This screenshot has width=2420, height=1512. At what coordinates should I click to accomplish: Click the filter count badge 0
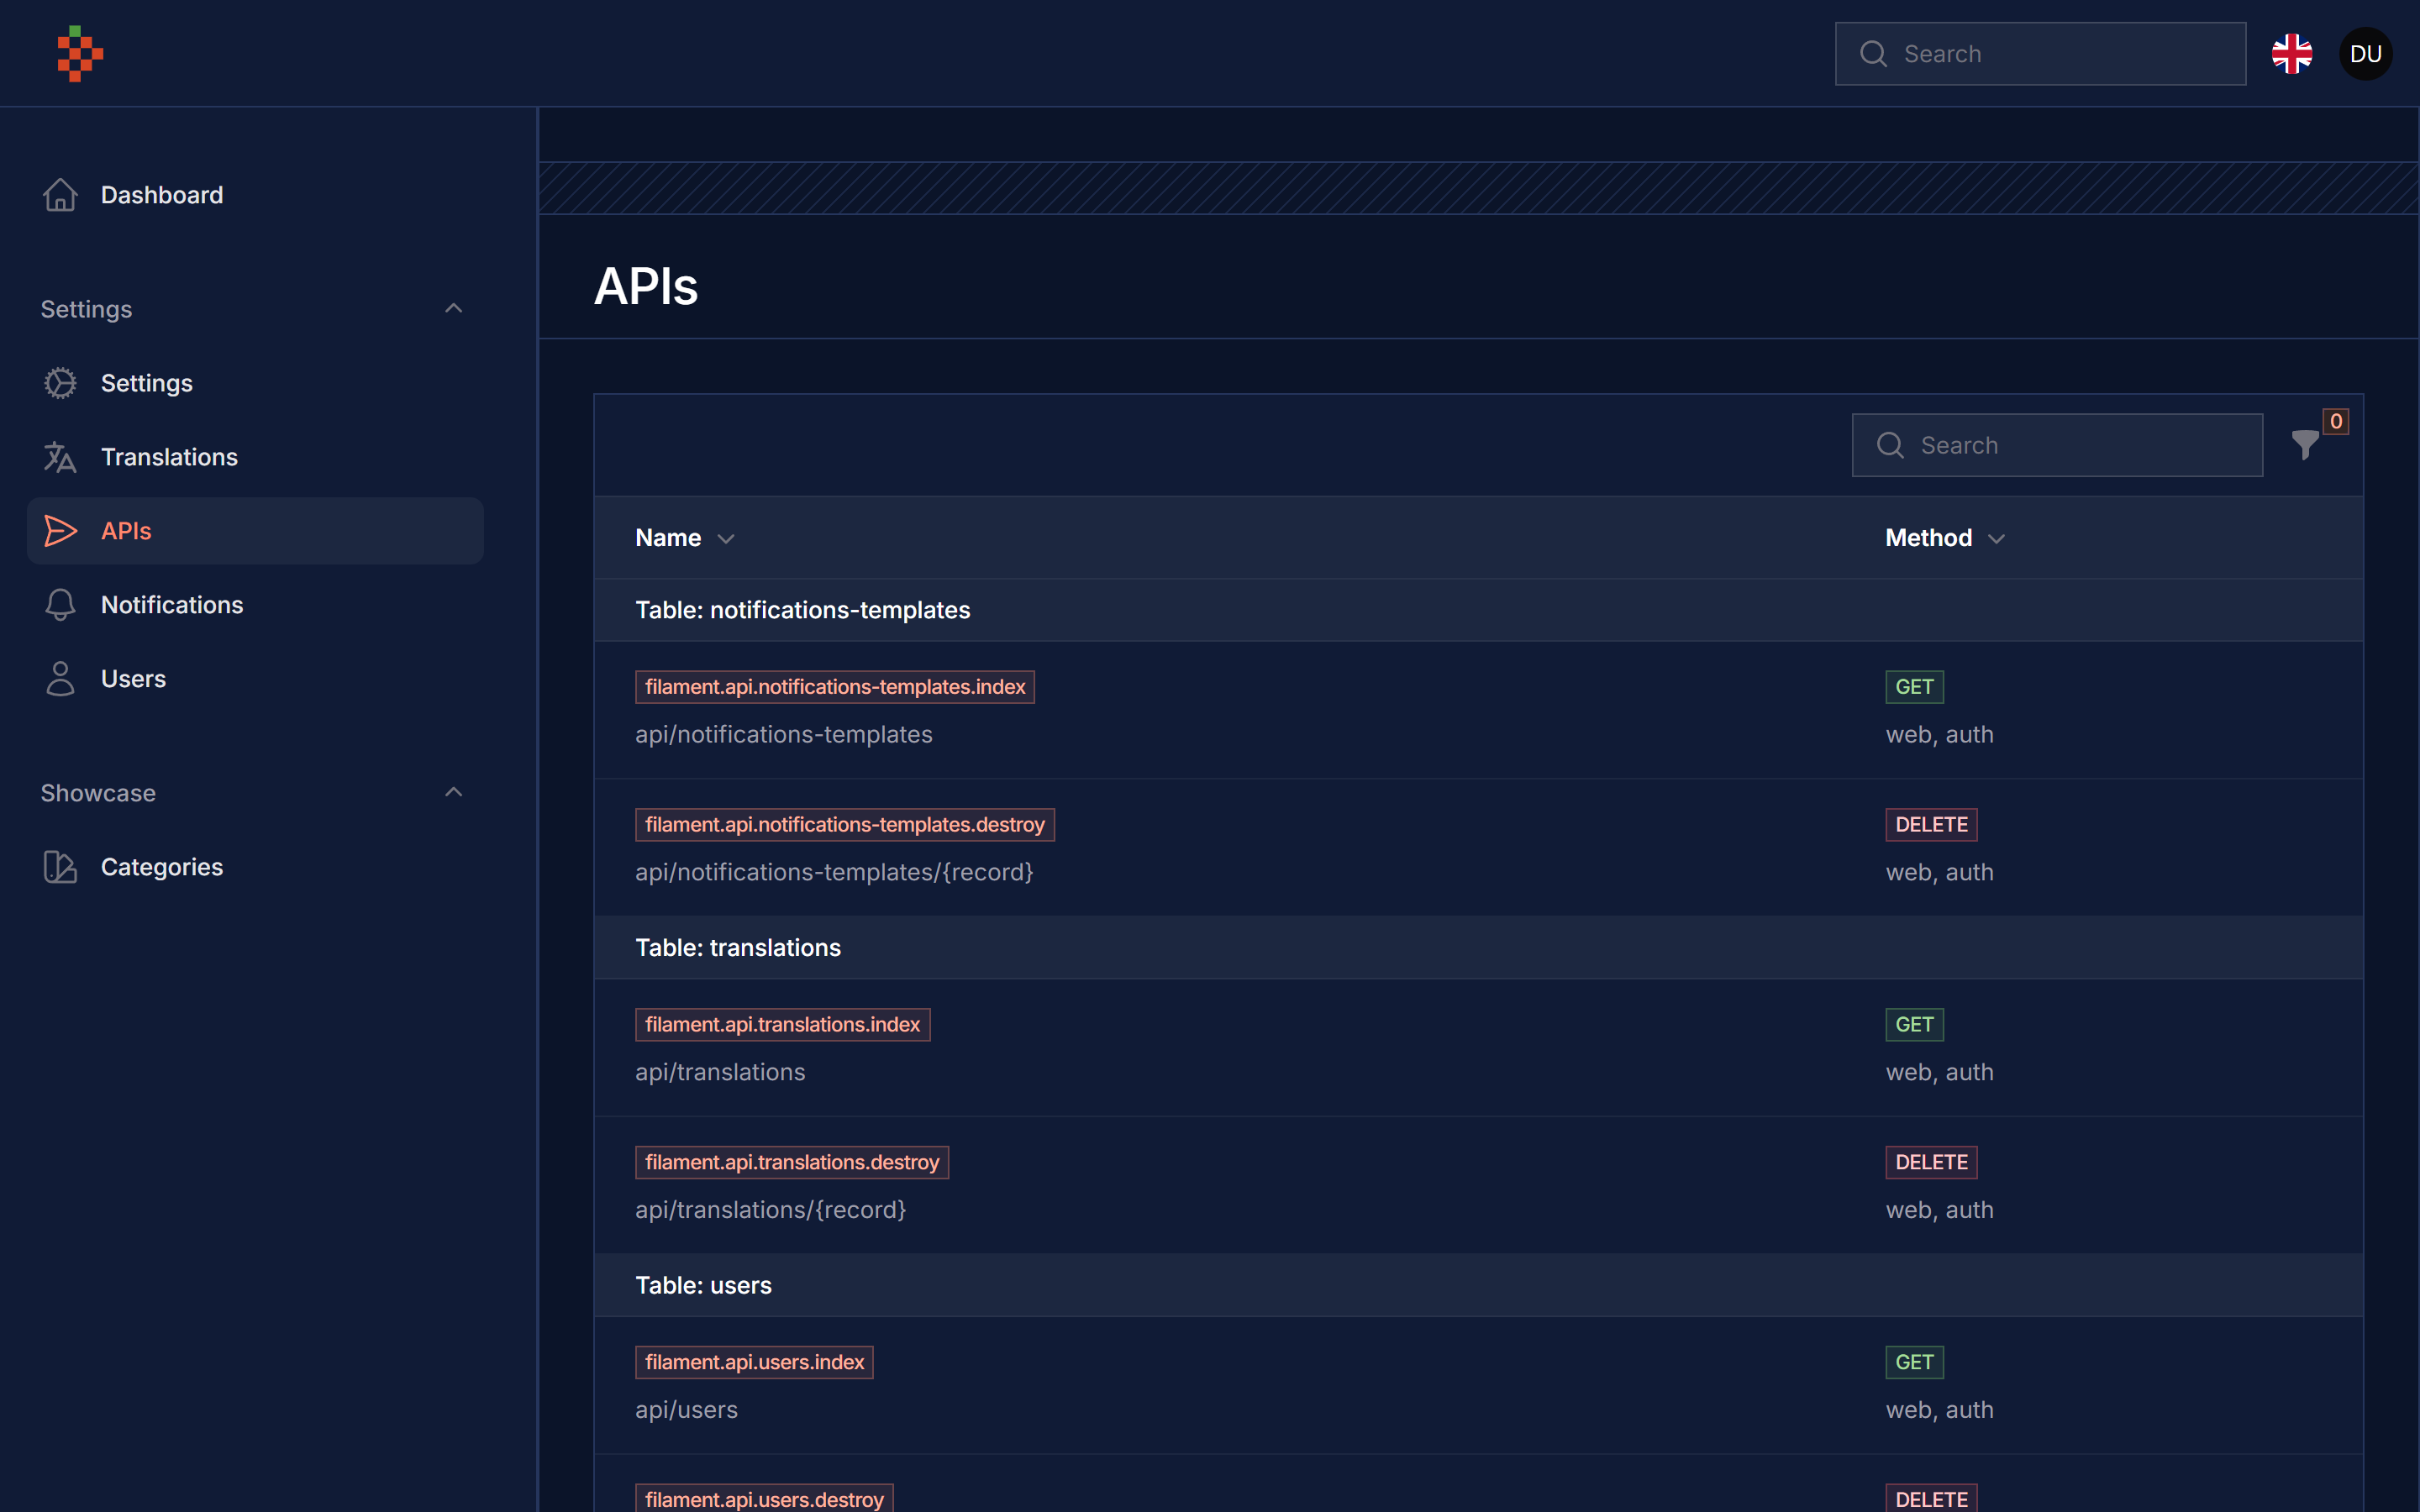click(x=2336, y=421)
